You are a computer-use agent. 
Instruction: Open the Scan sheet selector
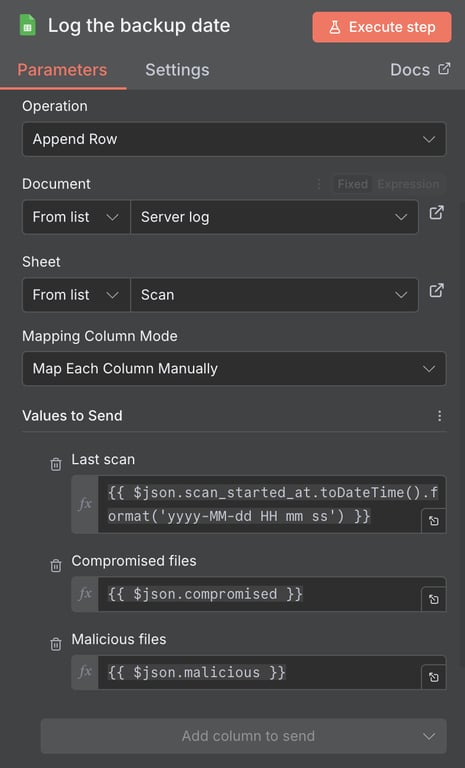274,295
